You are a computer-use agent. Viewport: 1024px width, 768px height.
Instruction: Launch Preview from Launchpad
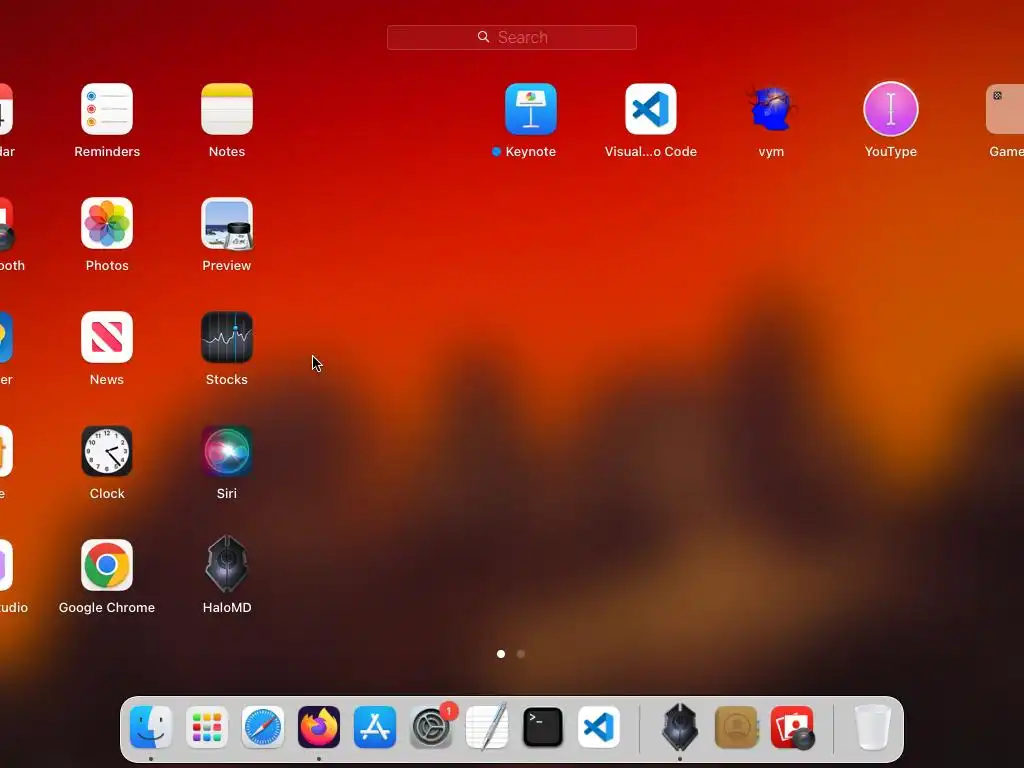(227, 223)
